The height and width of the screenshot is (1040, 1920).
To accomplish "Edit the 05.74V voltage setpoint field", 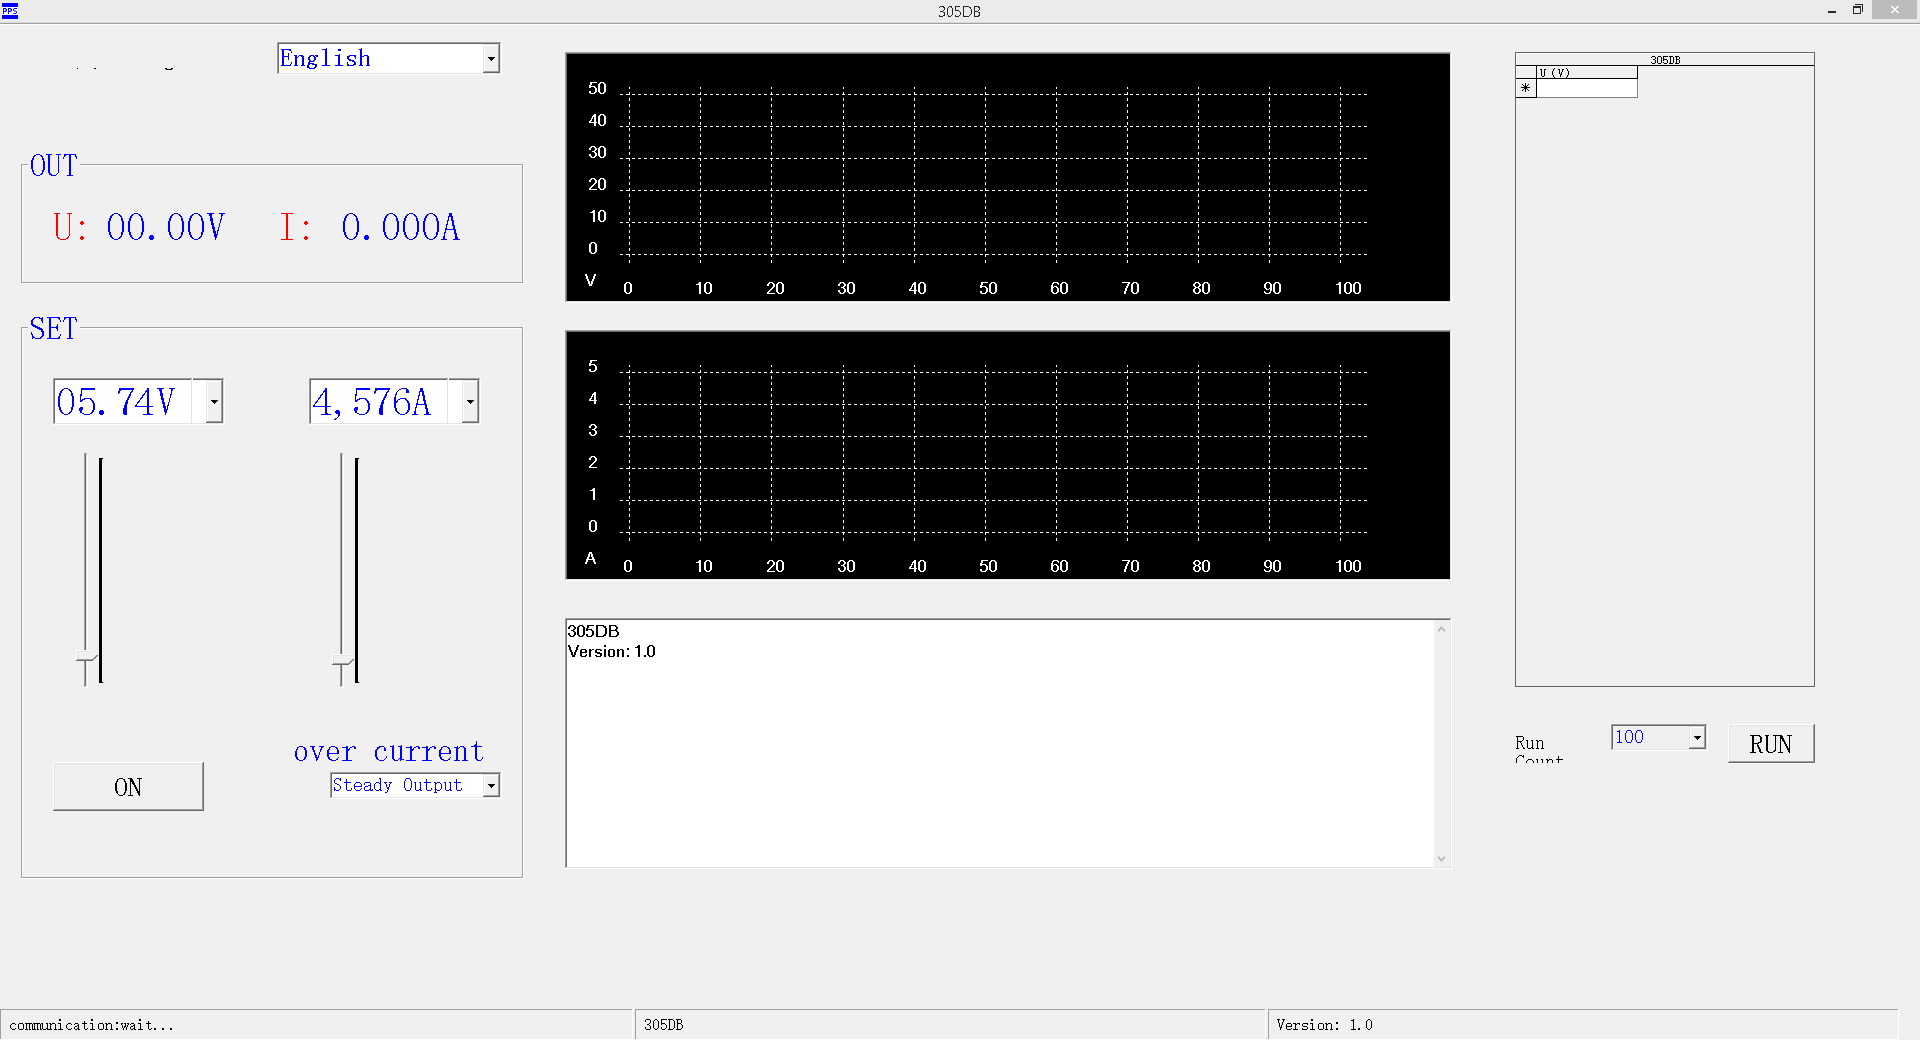I will coord(120,401).
